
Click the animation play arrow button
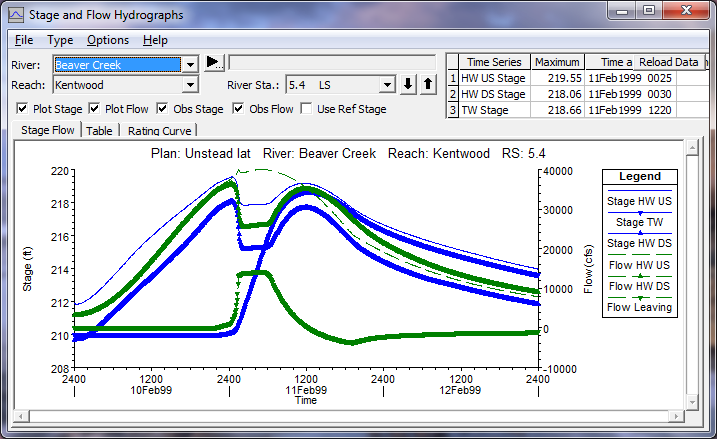click(214, 62)
